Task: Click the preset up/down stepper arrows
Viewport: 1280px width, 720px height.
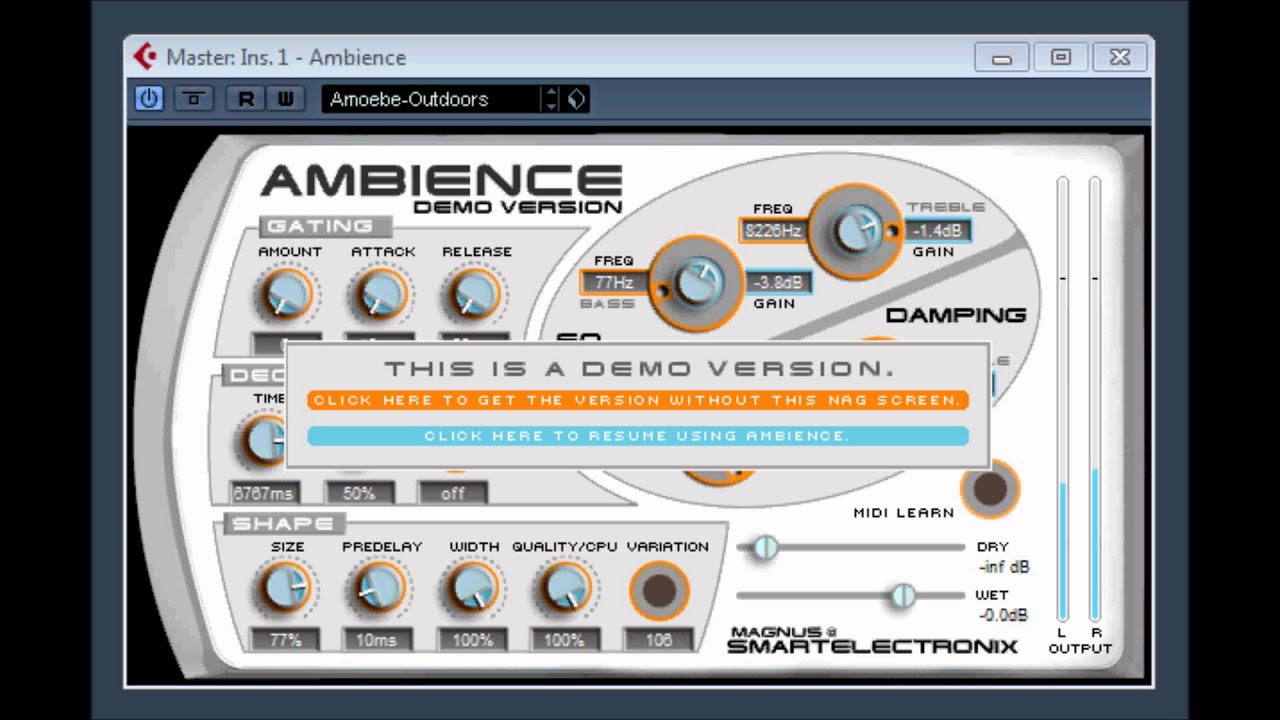Action: click(x=551, y=99)
